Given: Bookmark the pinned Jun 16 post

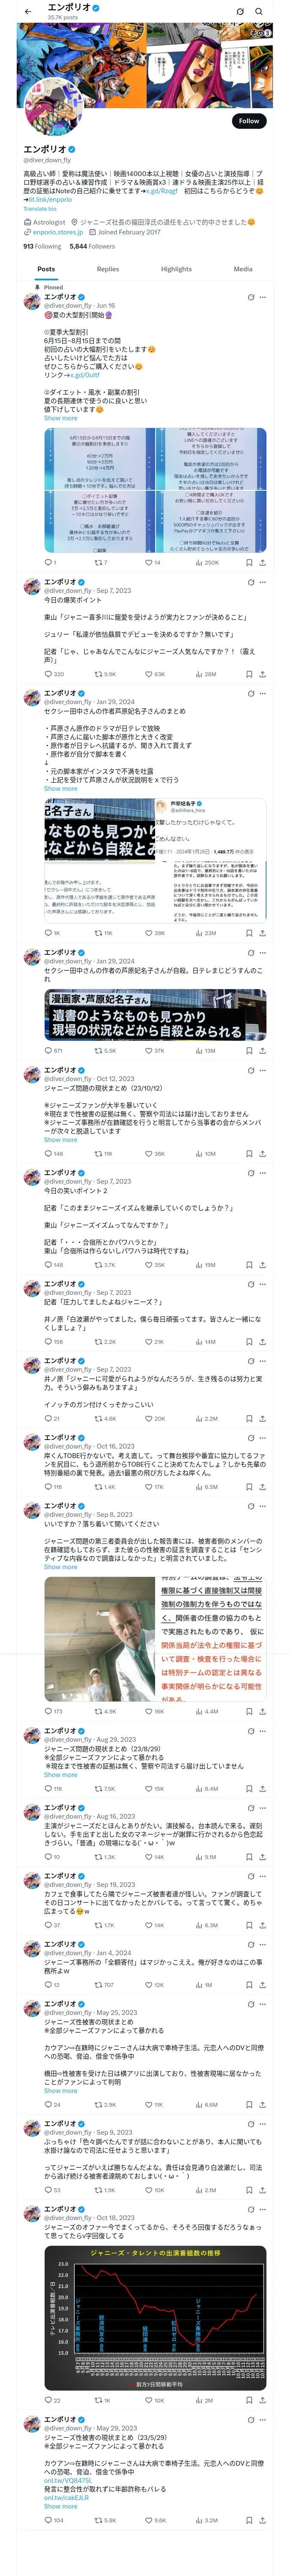Looking at the screenshot, I should (x=249, y=563).
